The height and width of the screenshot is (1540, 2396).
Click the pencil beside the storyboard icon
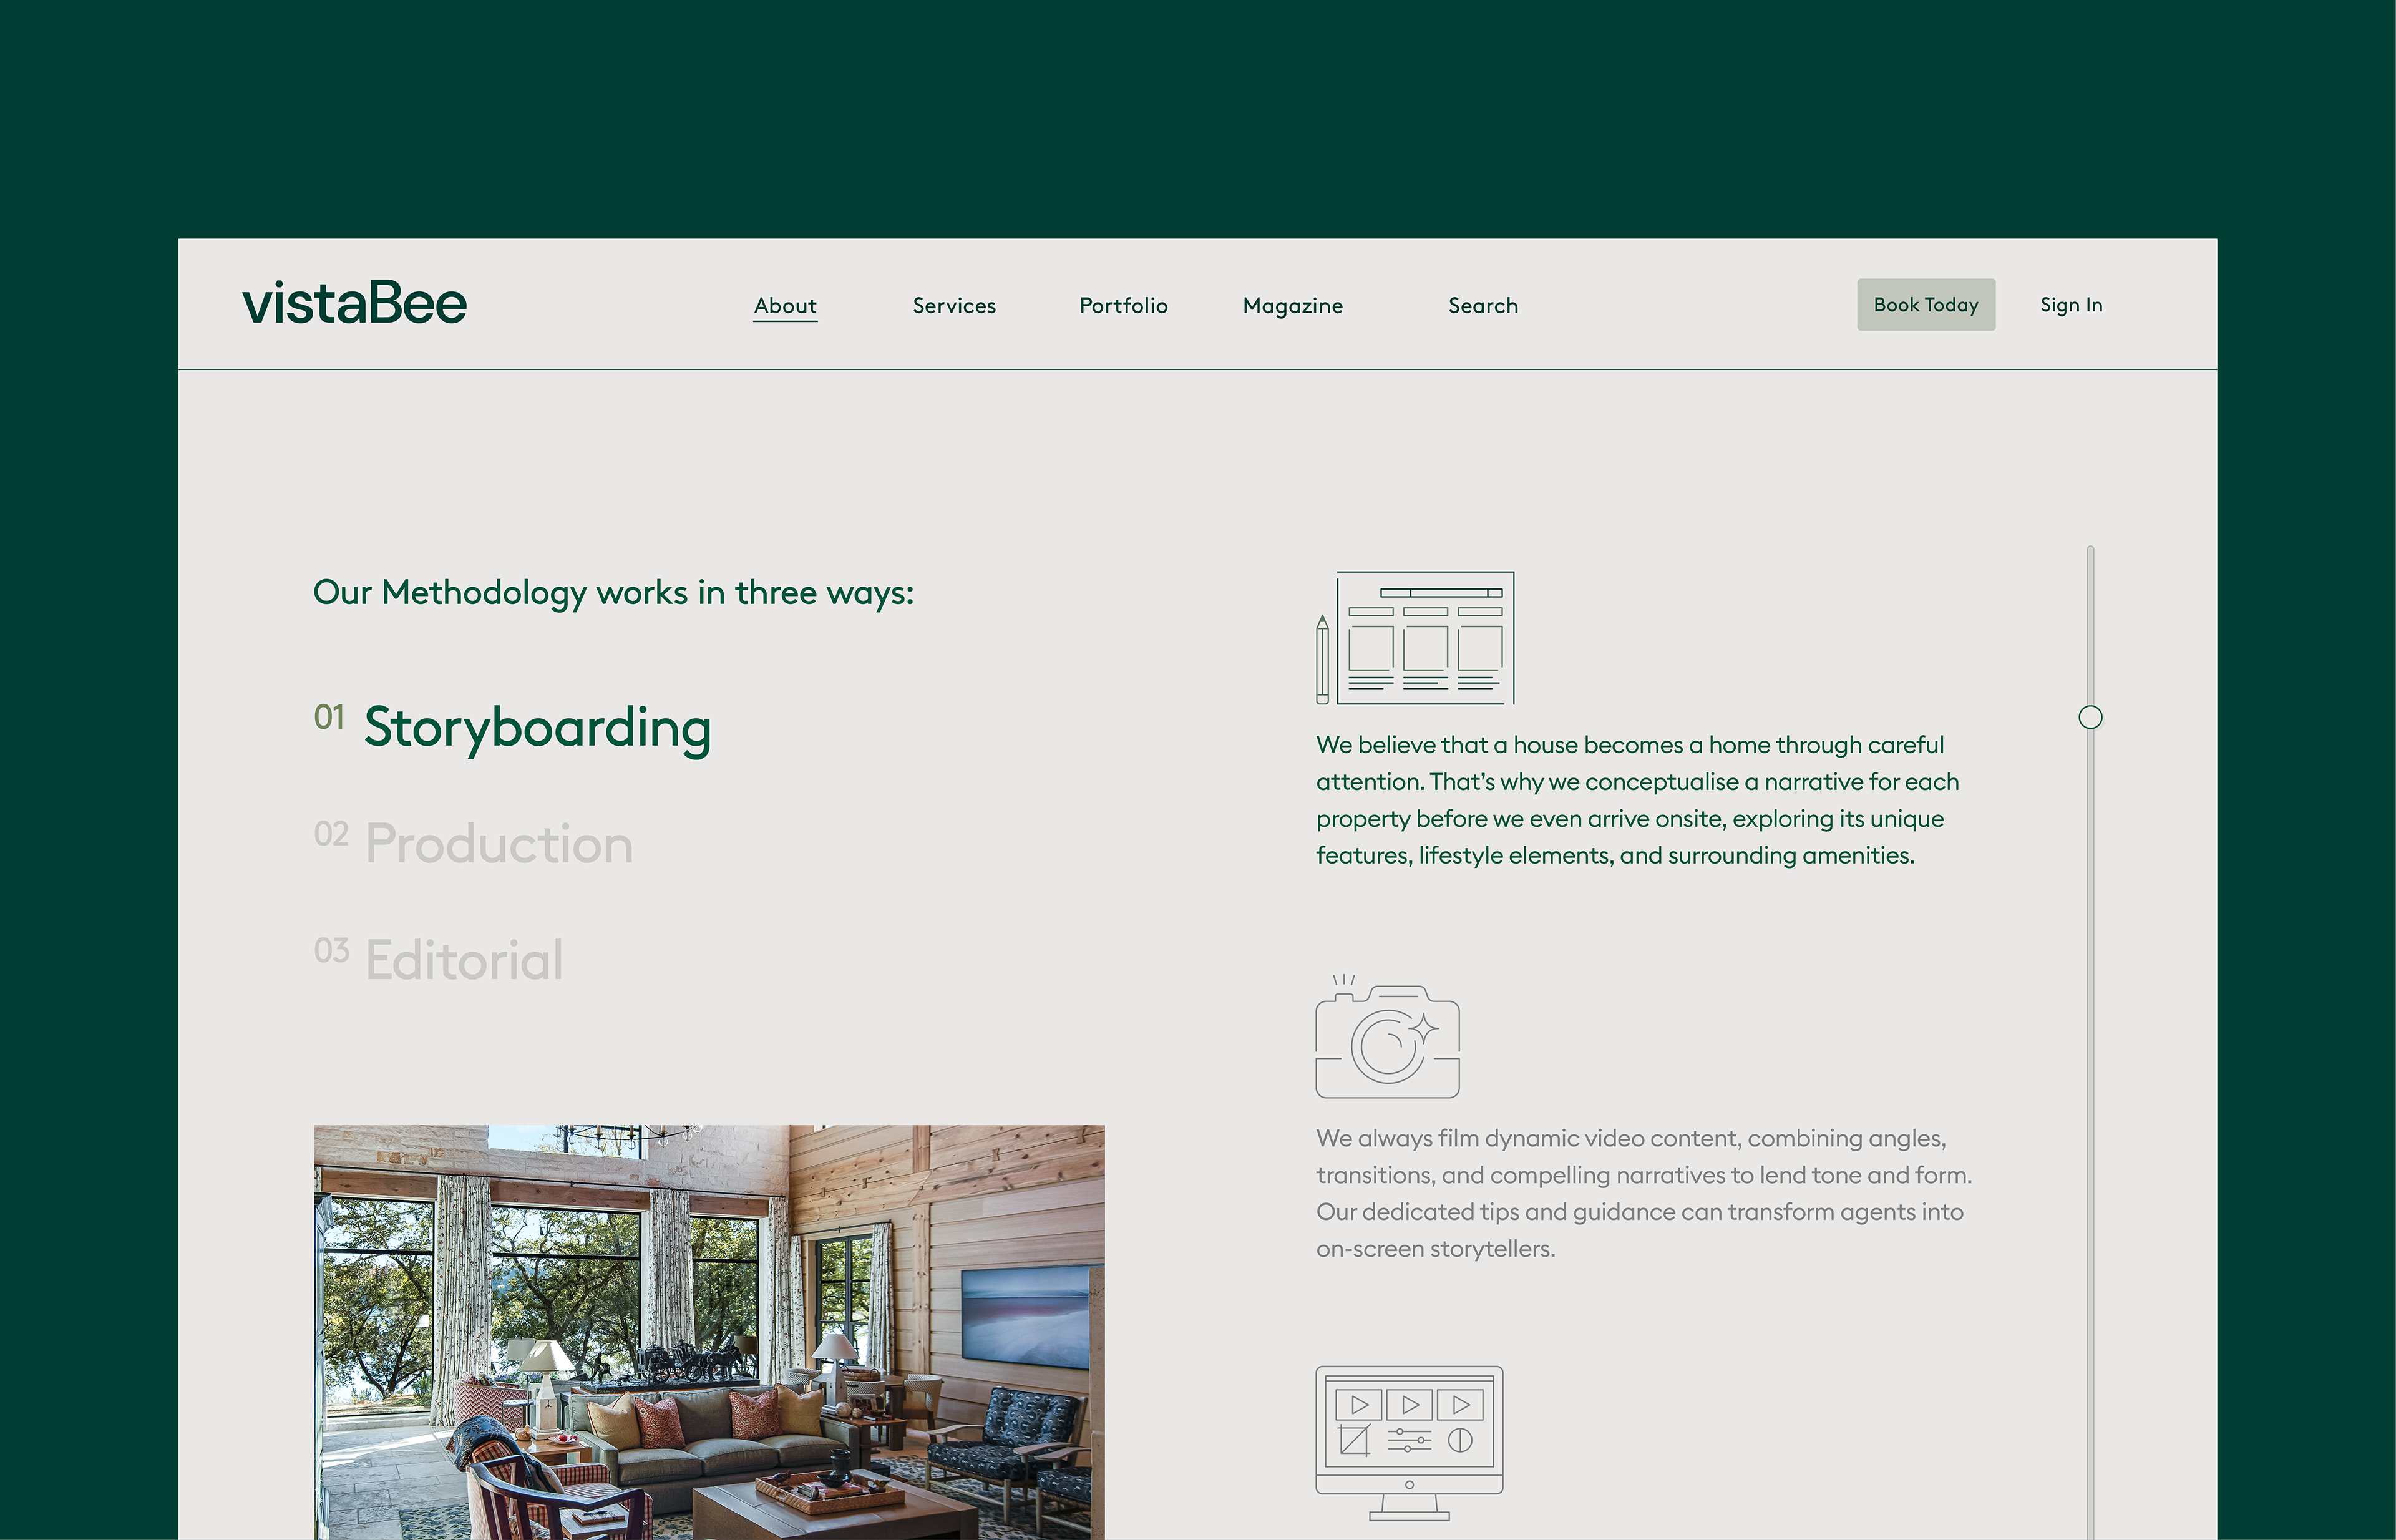pos(1322,659)
